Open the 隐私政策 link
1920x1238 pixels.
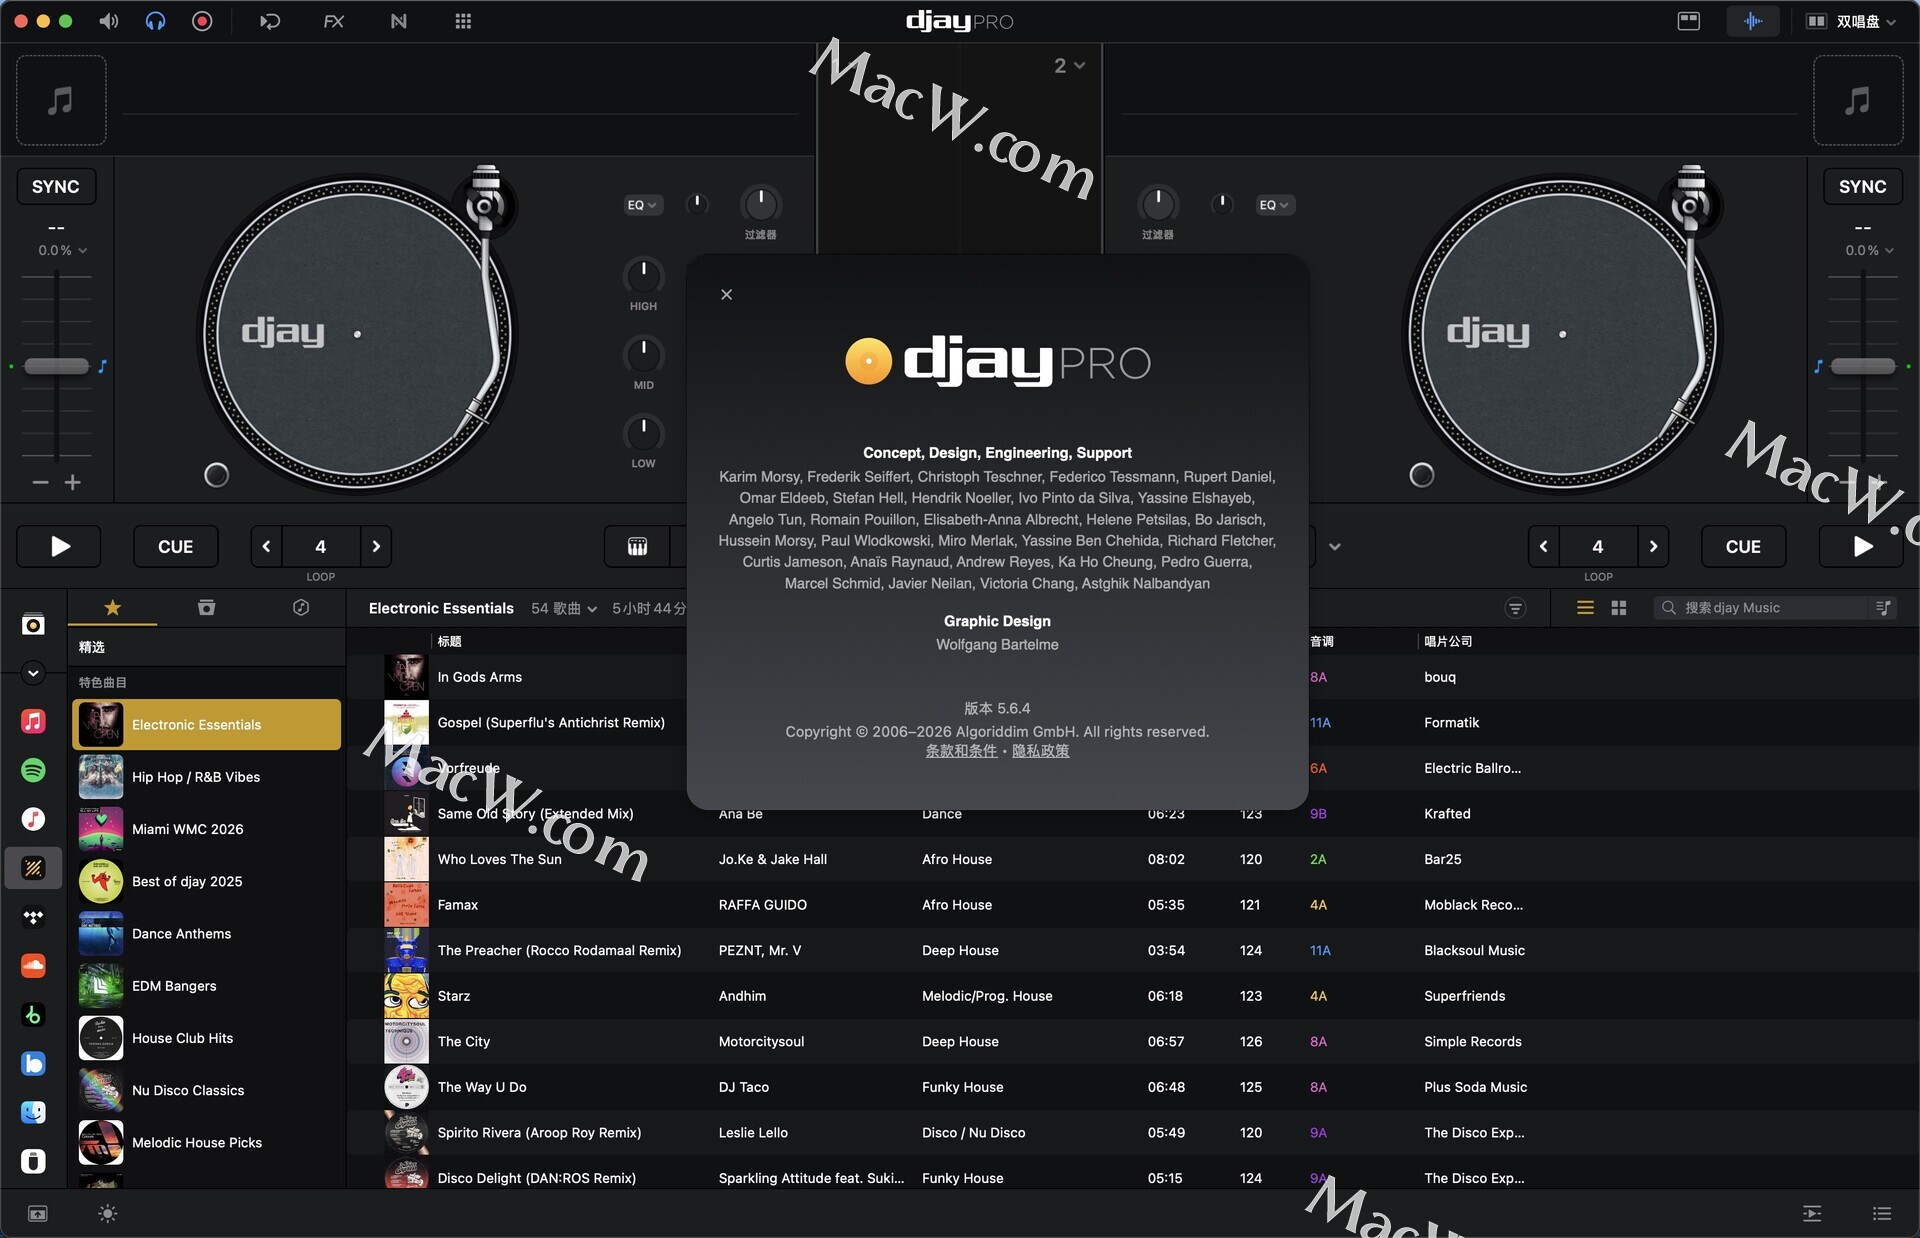[x=1040, y=751]
